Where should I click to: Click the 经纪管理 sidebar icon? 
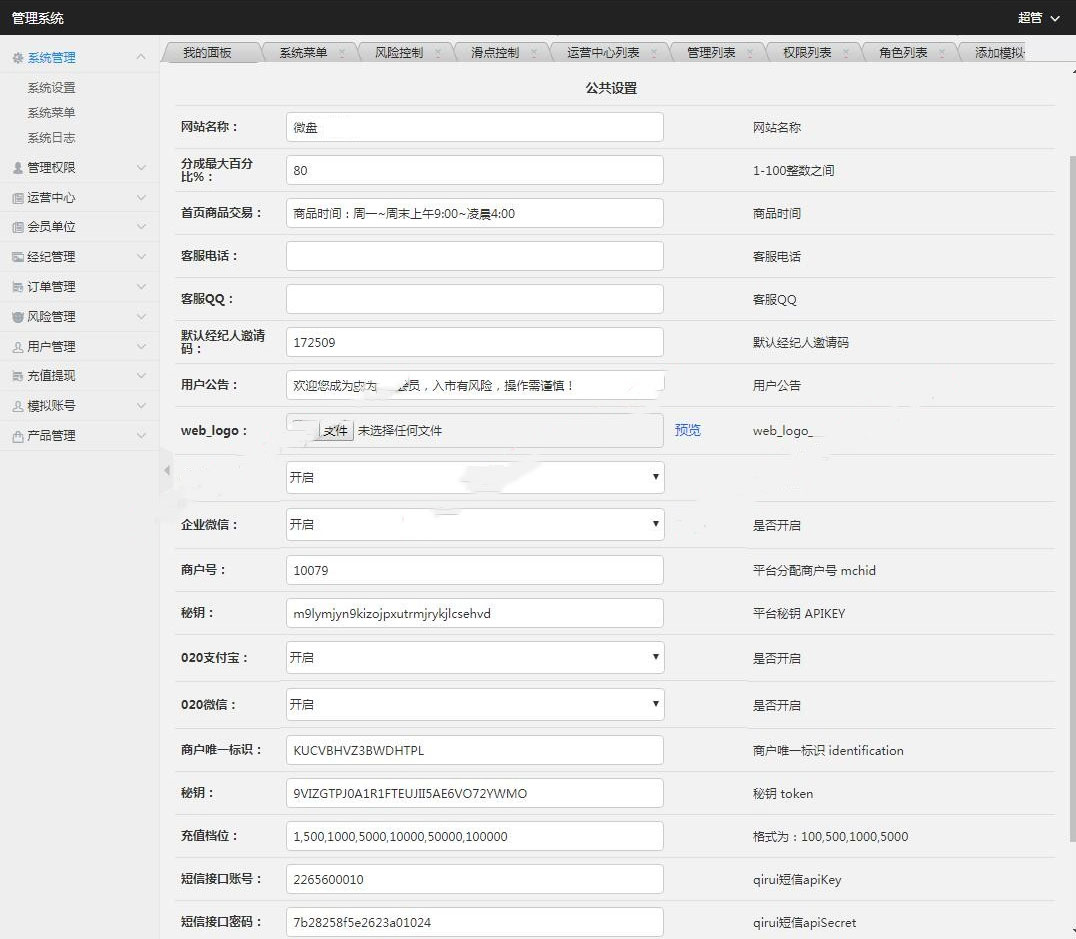(x=14, y=257)
